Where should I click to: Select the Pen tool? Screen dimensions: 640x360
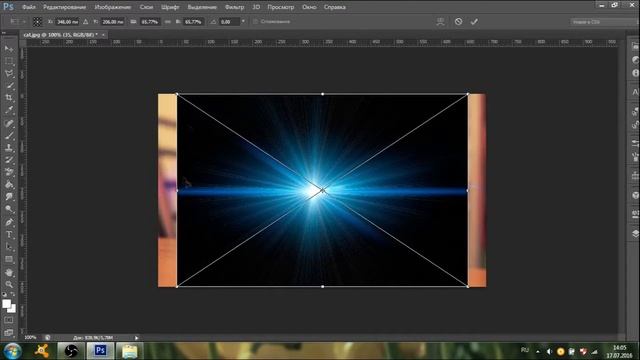9,222
